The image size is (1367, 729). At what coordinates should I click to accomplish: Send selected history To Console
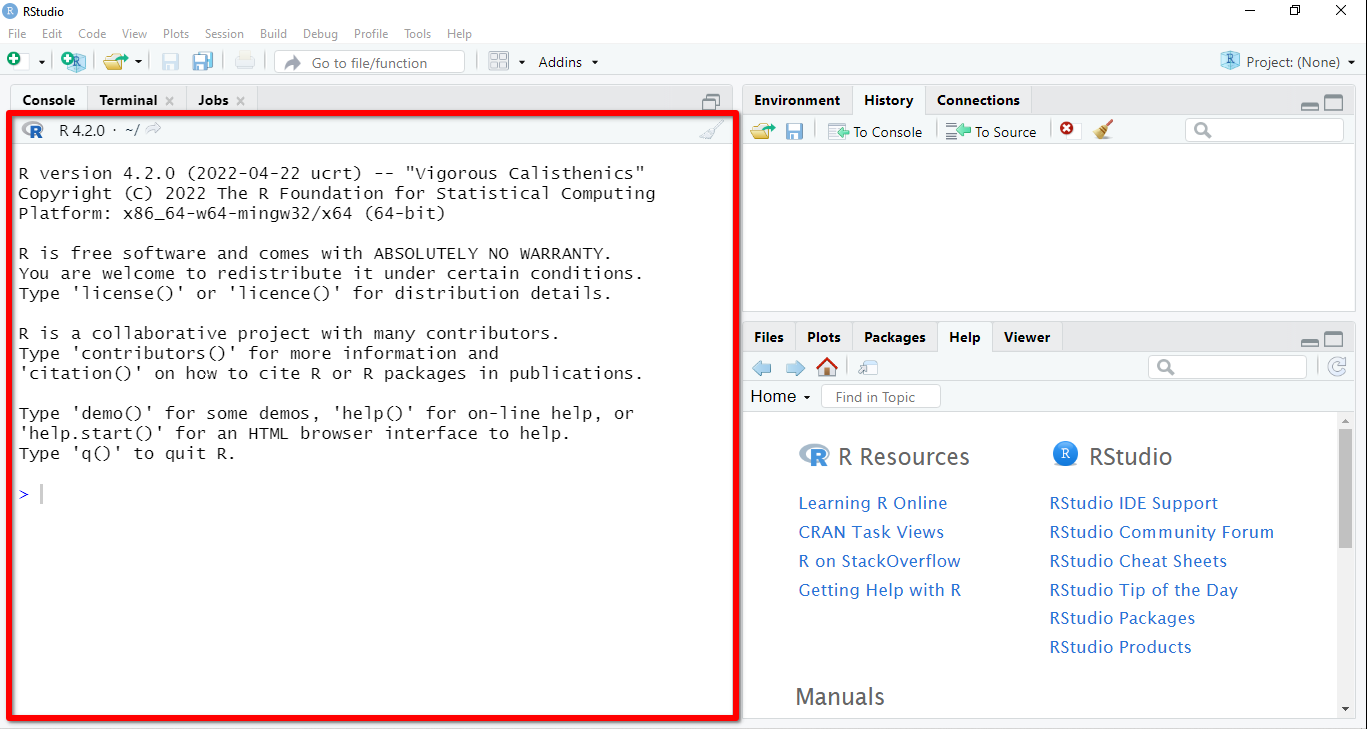pyautogui.click(x=875, y=131)
